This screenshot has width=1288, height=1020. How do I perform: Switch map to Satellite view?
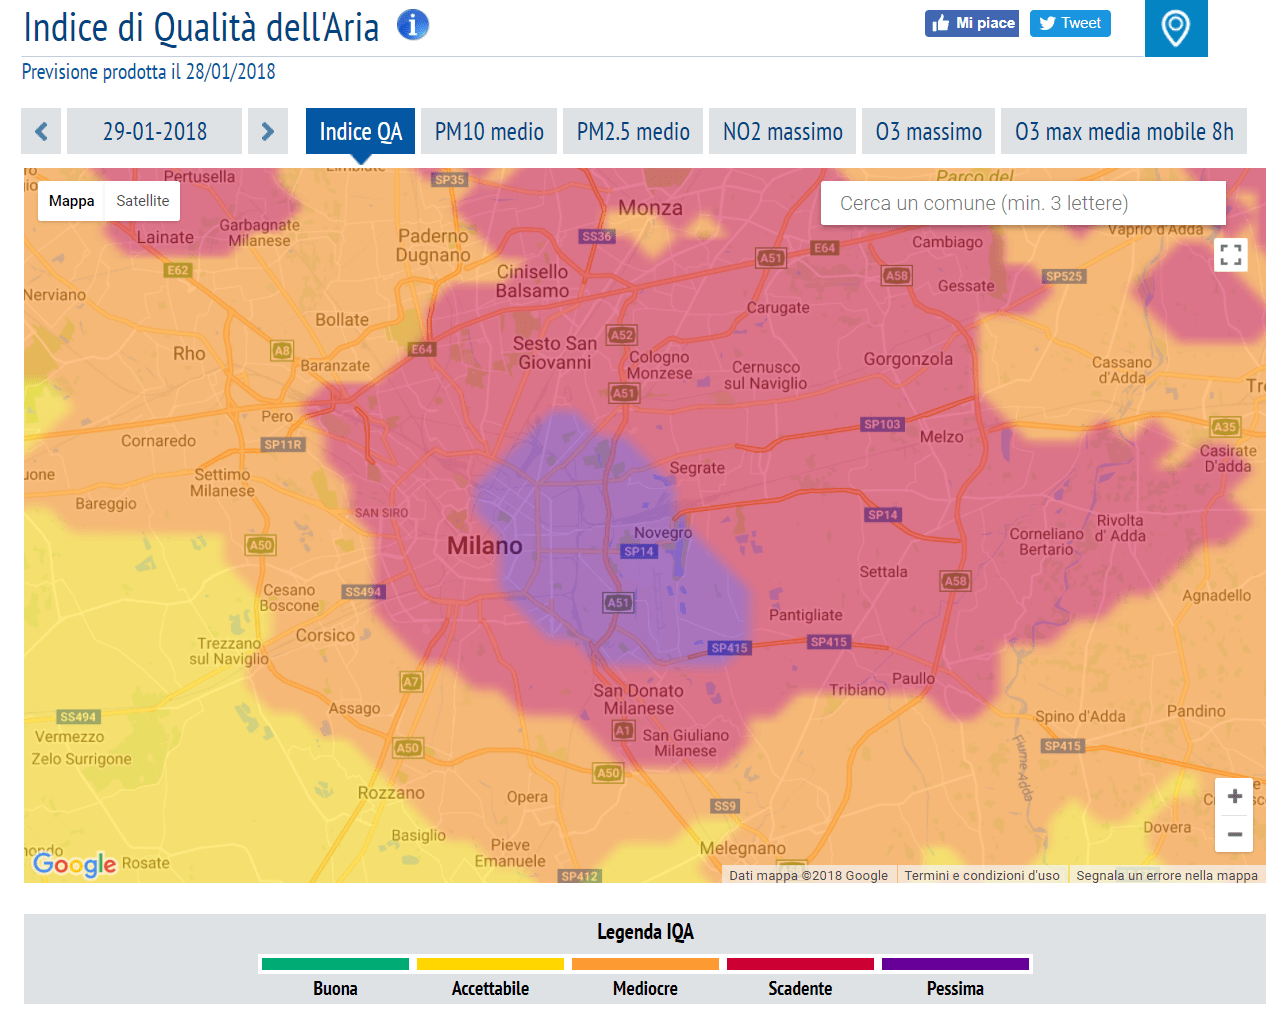(142, 201)
